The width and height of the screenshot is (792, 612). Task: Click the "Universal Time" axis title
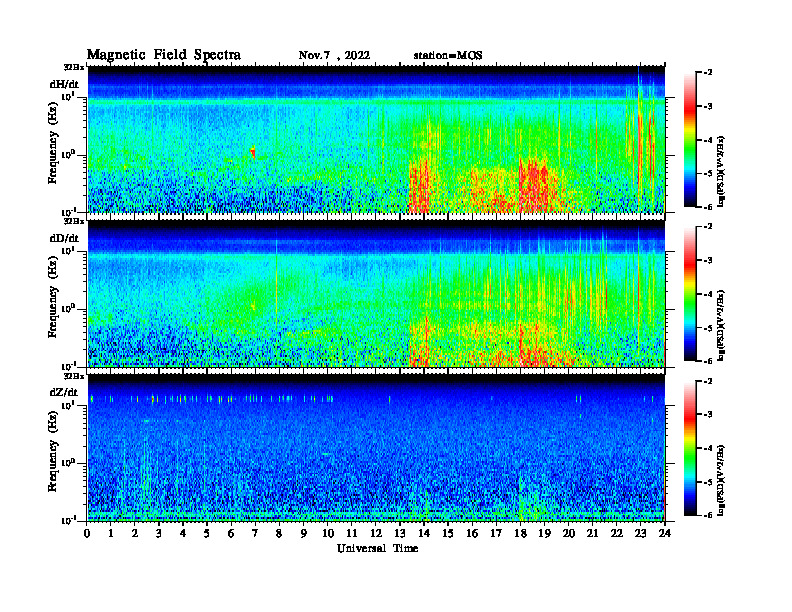coord(377,548)
